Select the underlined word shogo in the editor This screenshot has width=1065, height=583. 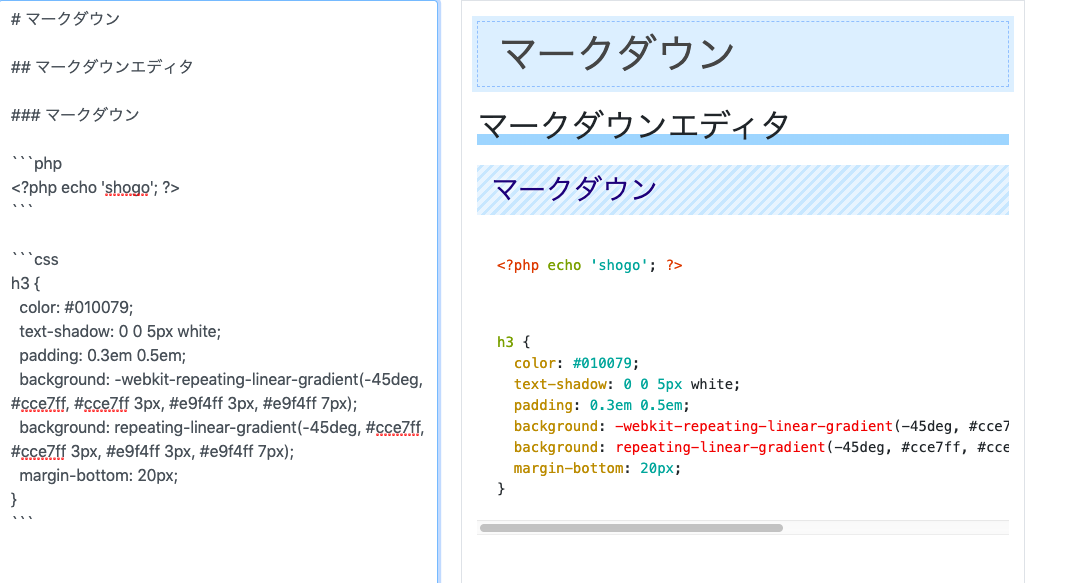coord(127,187)
